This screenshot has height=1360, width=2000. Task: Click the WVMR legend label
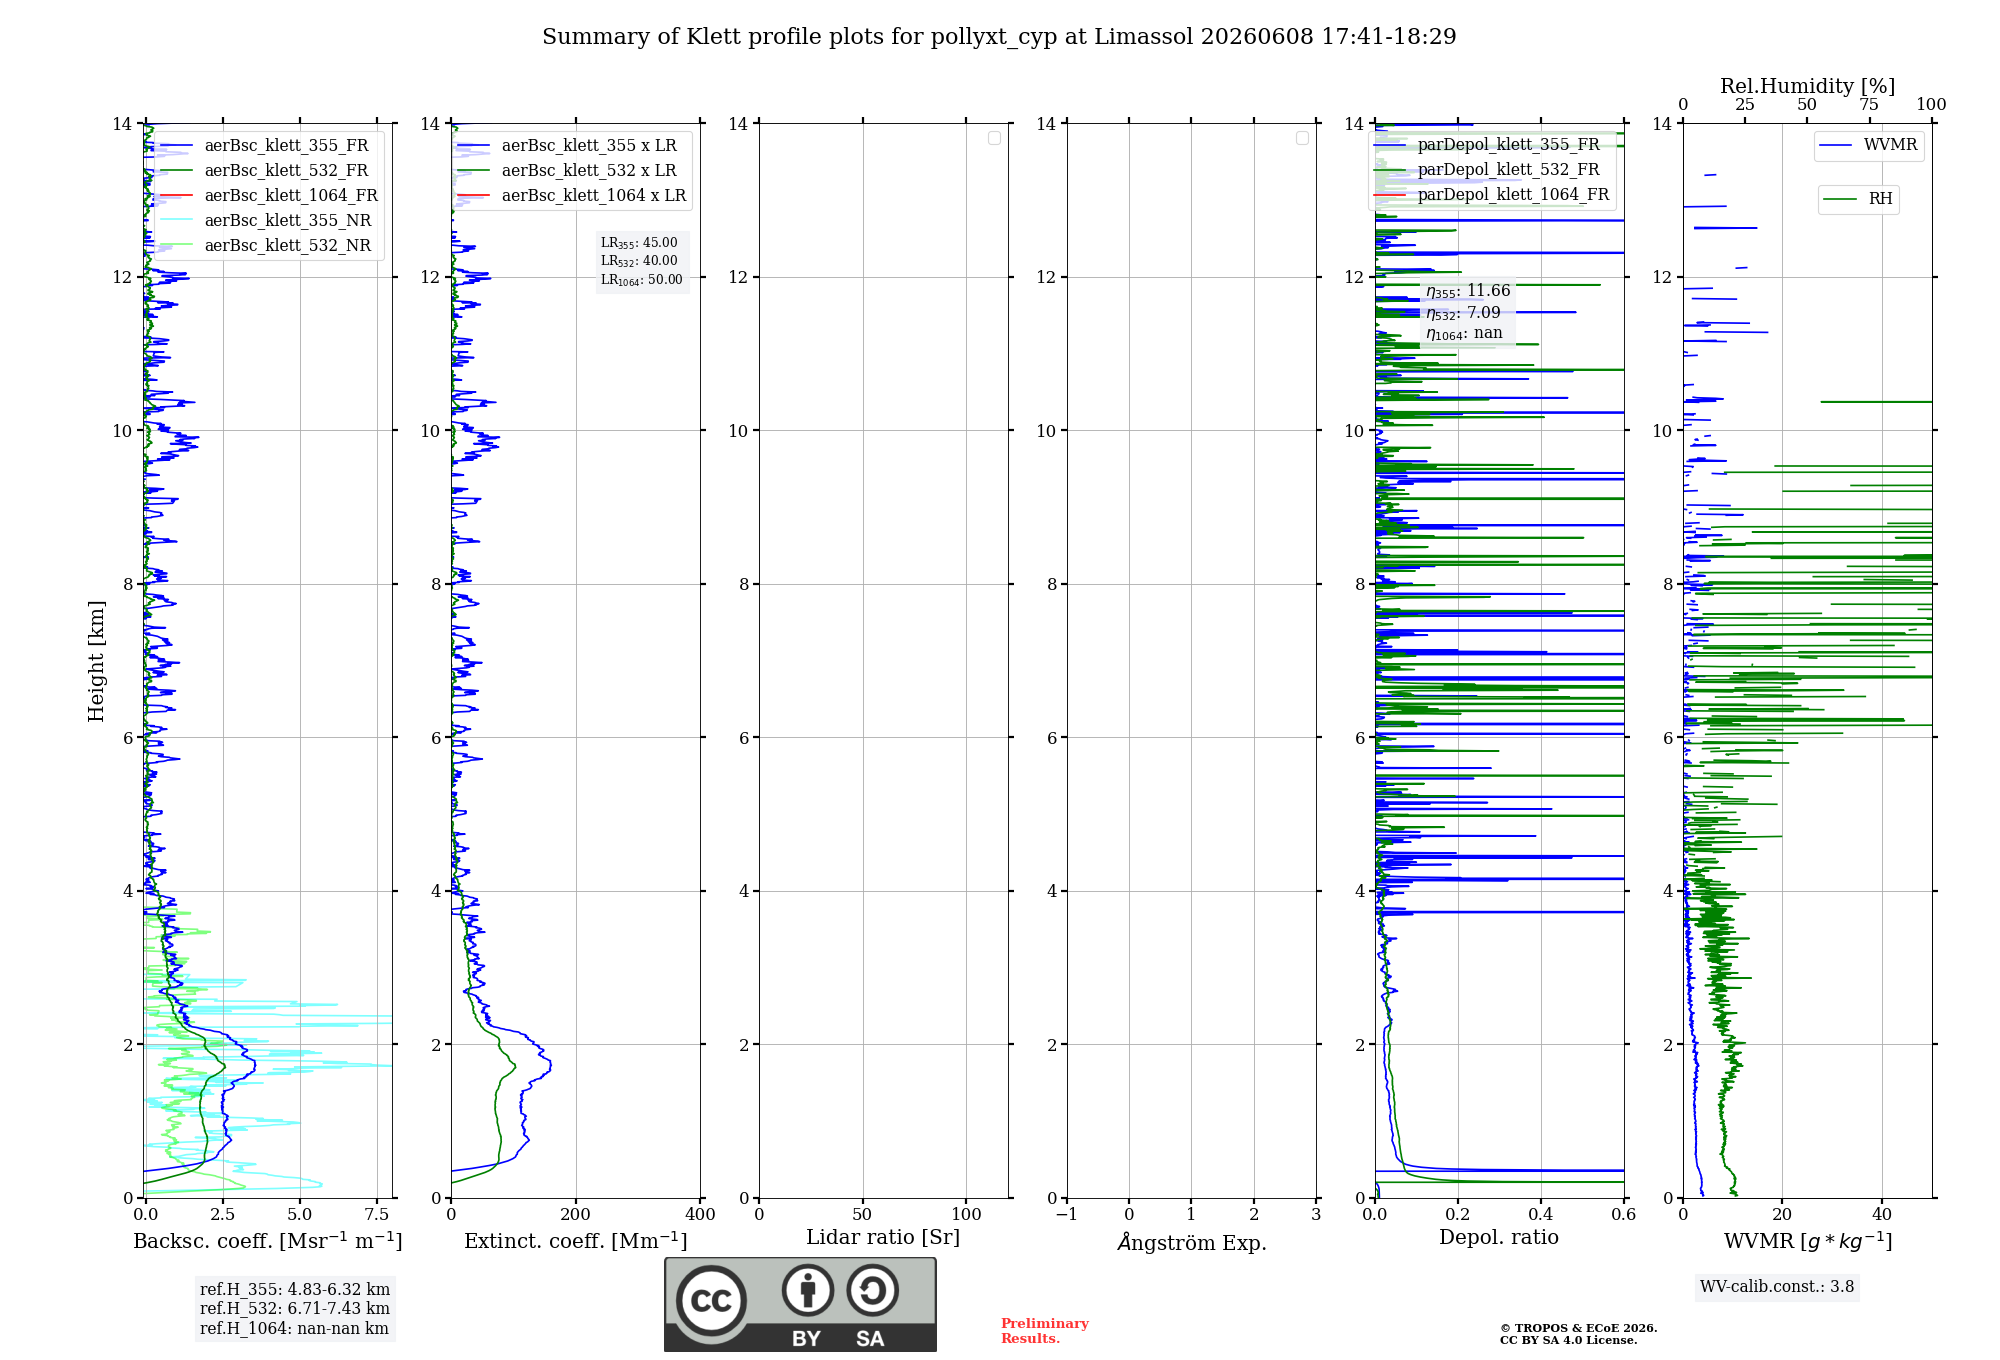[x=1890, y=145]
